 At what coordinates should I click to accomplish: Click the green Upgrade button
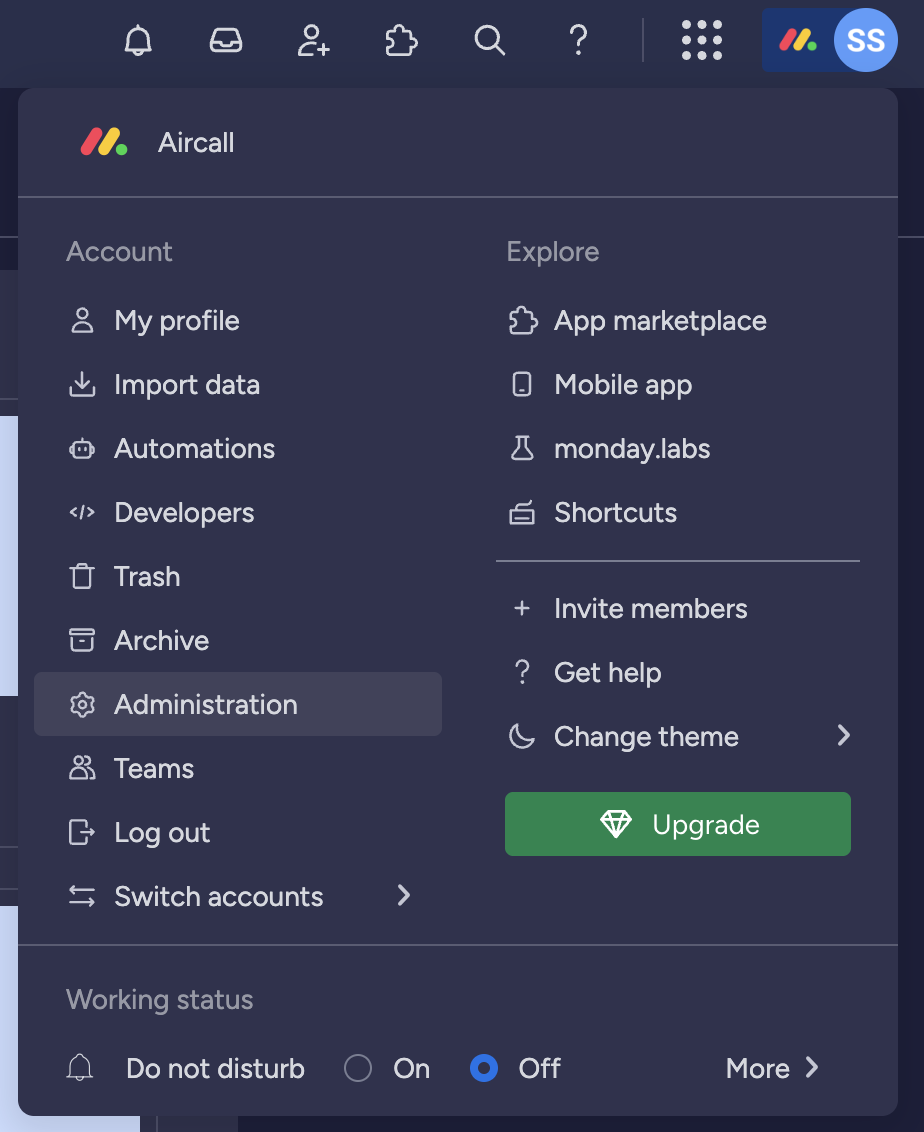point(678,824)
